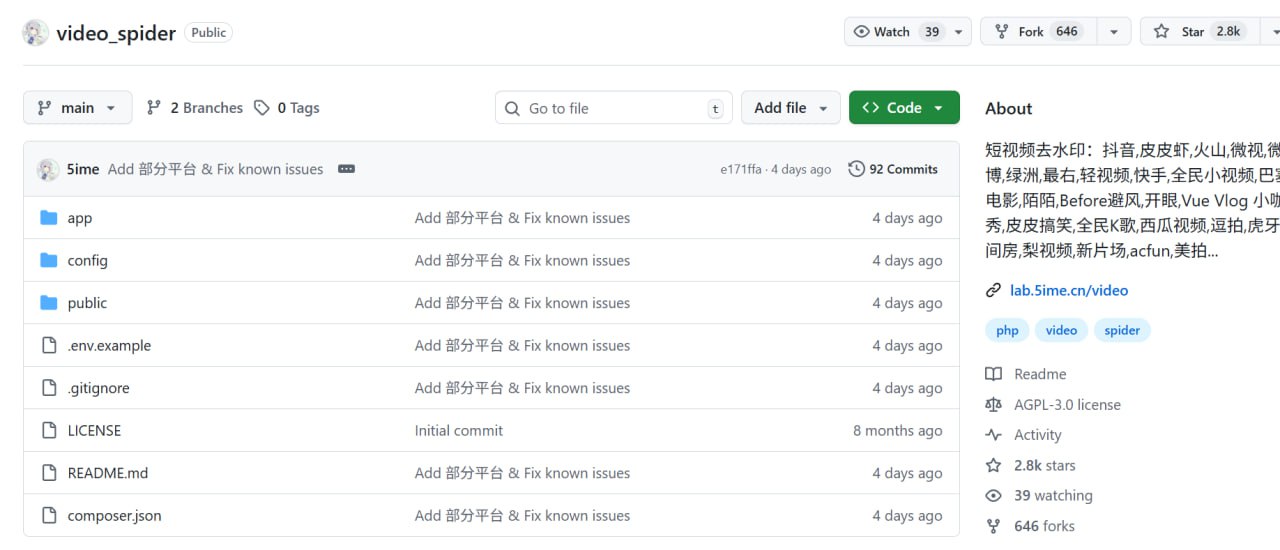Open the 2.8k stars link

[x=1045, y=465]
